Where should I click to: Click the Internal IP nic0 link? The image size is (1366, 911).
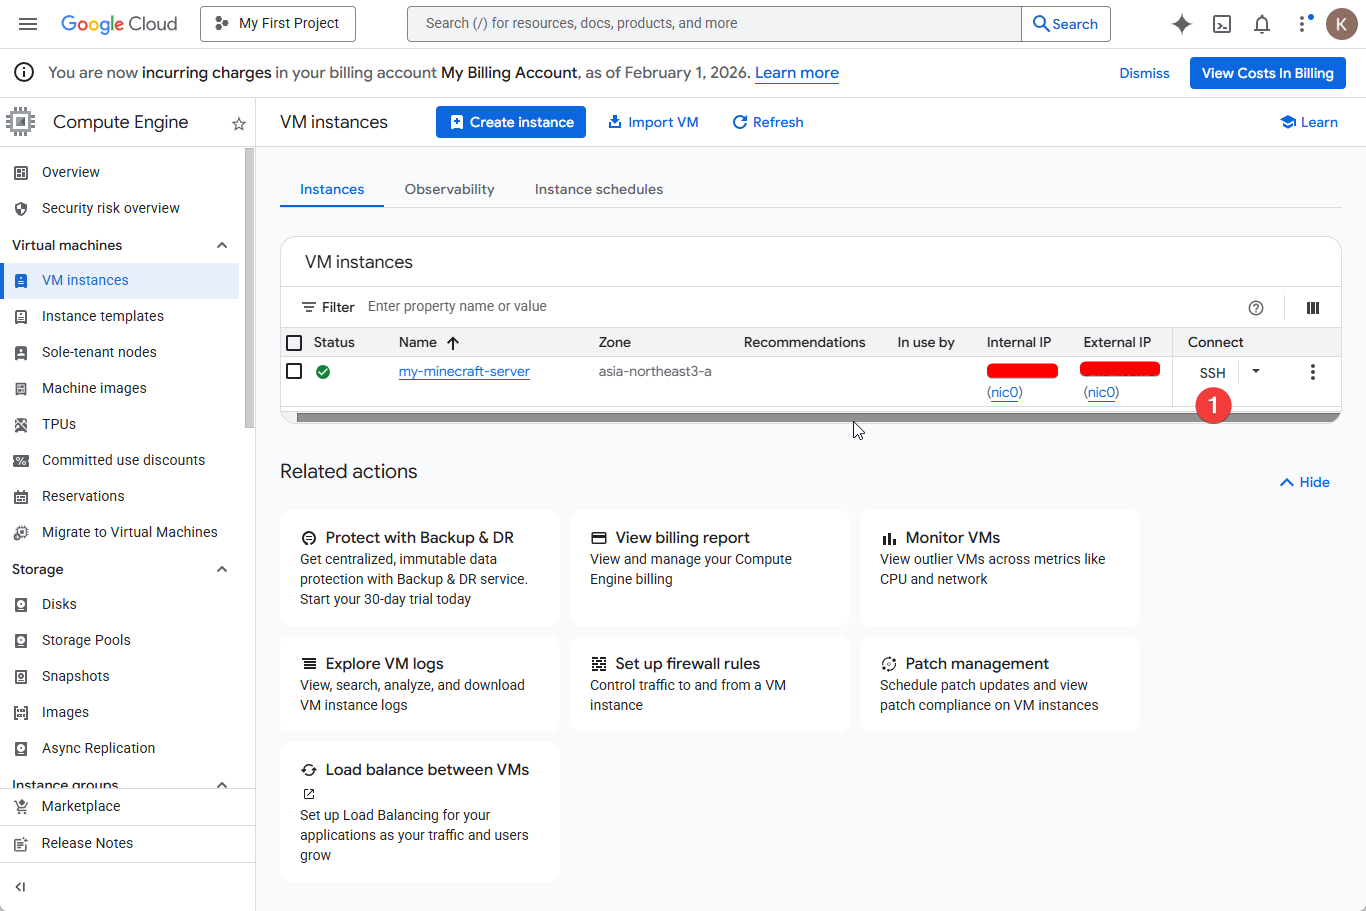click(1004, 393)
